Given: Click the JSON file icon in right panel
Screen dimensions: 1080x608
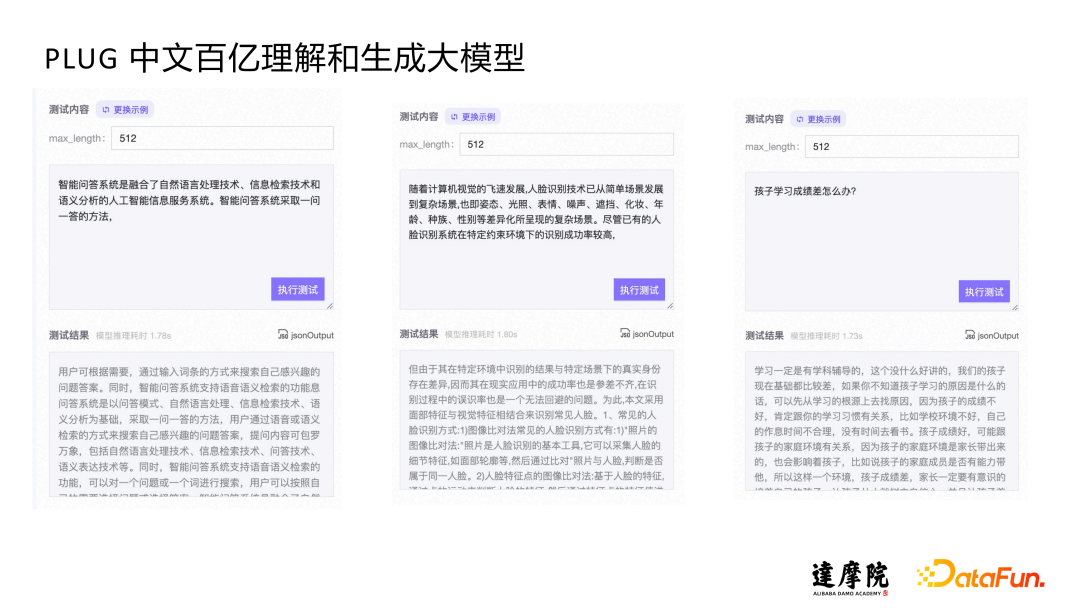Looking at the screenshot, I should coord(970,335).
